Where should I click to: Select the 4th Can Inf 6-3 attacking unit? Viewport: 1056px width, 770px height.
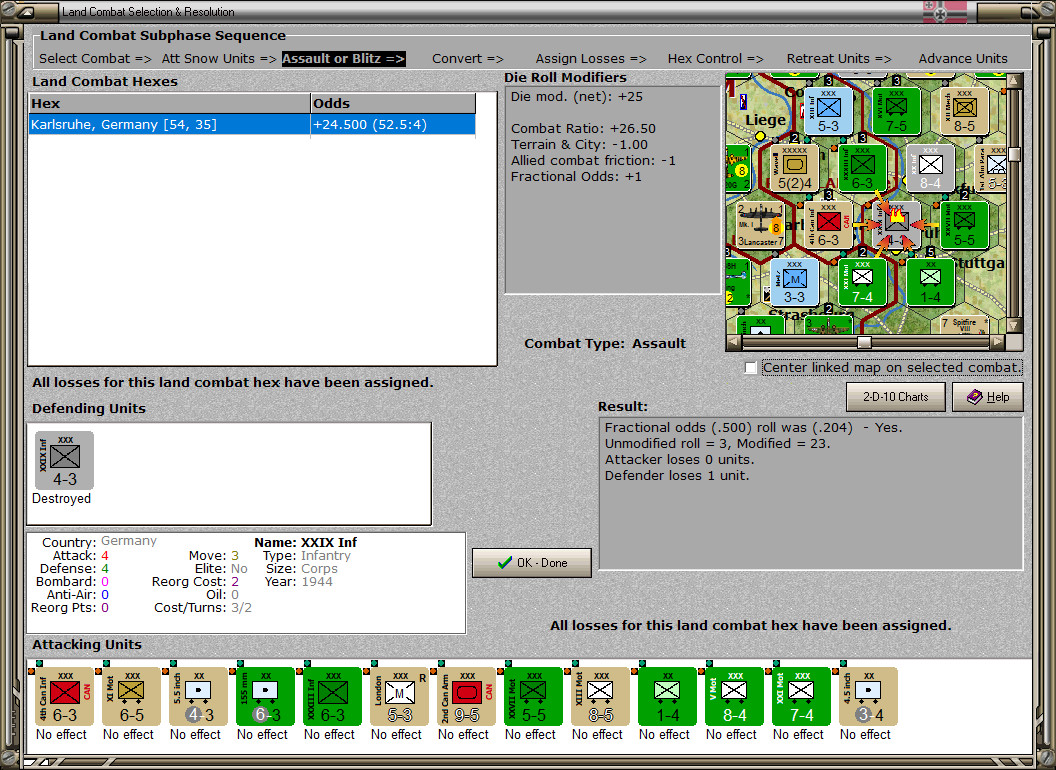[x=65, y=697]
